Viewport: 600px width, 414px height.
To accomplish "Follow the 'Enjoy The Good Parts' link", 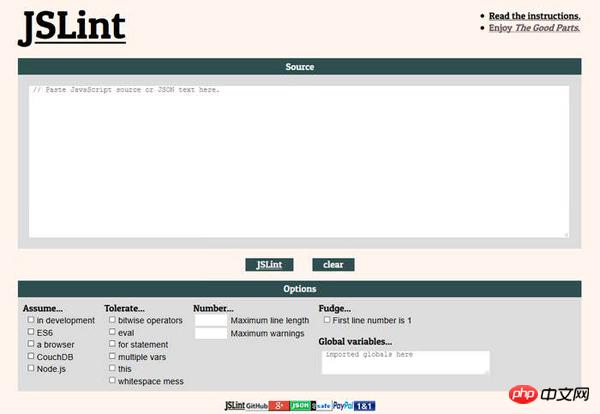I will [534, 28].
